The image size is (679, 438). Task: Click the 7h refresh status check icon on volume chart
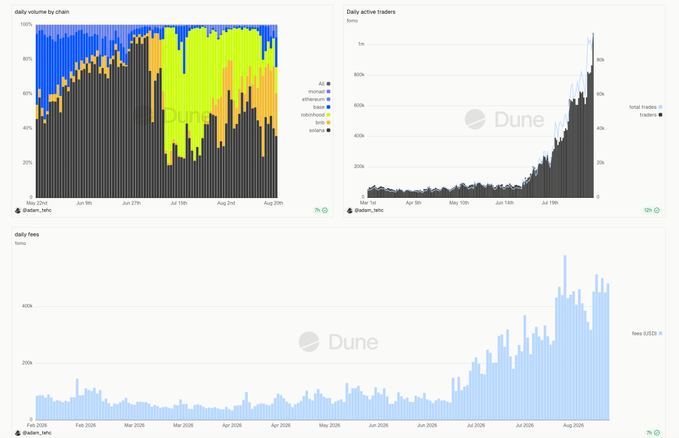(325, 210)
